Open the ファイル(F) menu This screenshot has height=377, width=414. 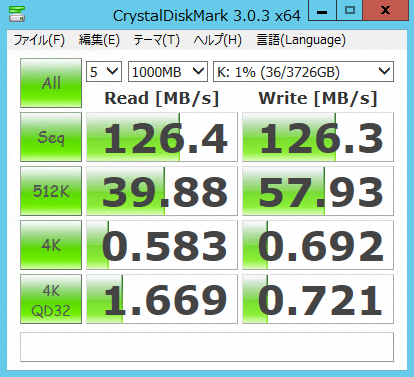pos(39,40)
